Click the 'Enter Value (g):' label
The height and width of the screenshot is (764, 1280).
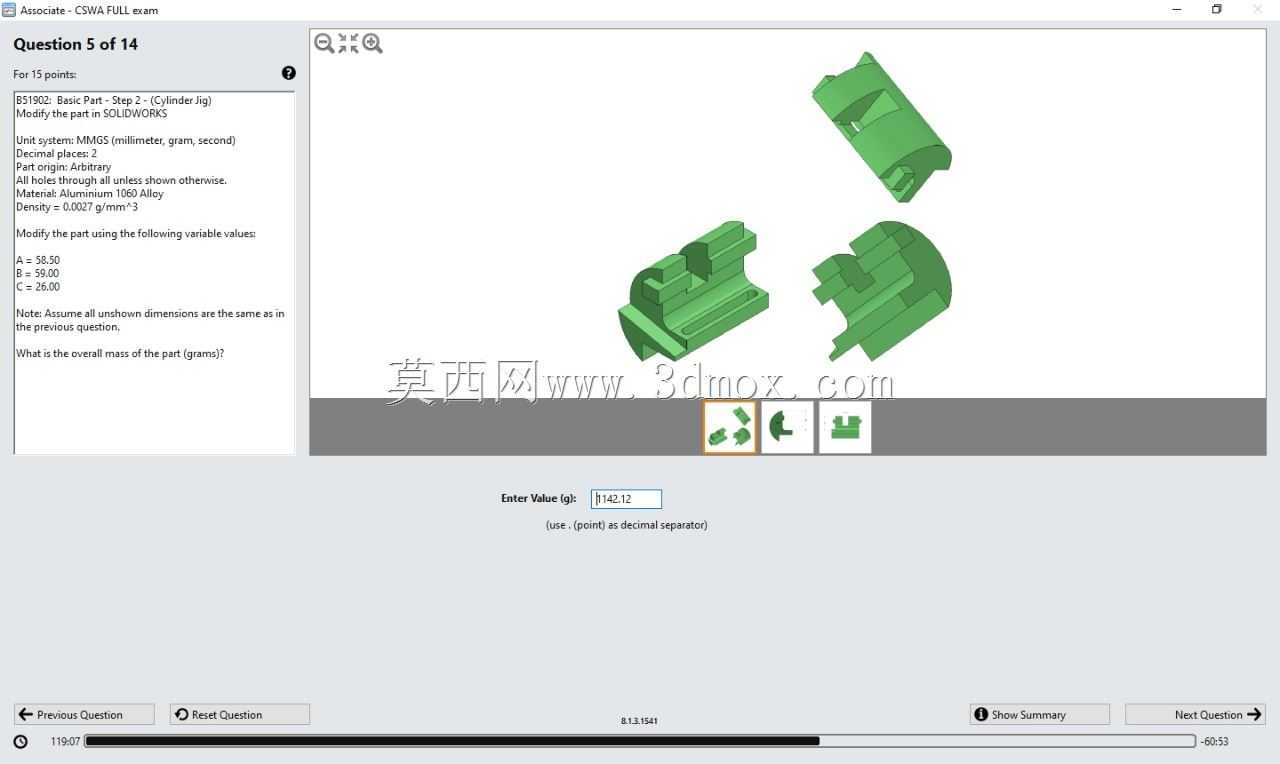(539, 498)
